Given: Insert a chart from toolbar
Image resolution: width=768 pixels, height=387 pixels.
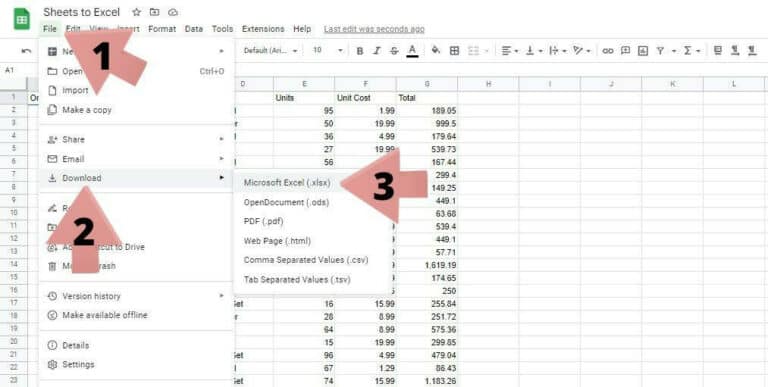Looking at the screenshot, I should [643, 50].
